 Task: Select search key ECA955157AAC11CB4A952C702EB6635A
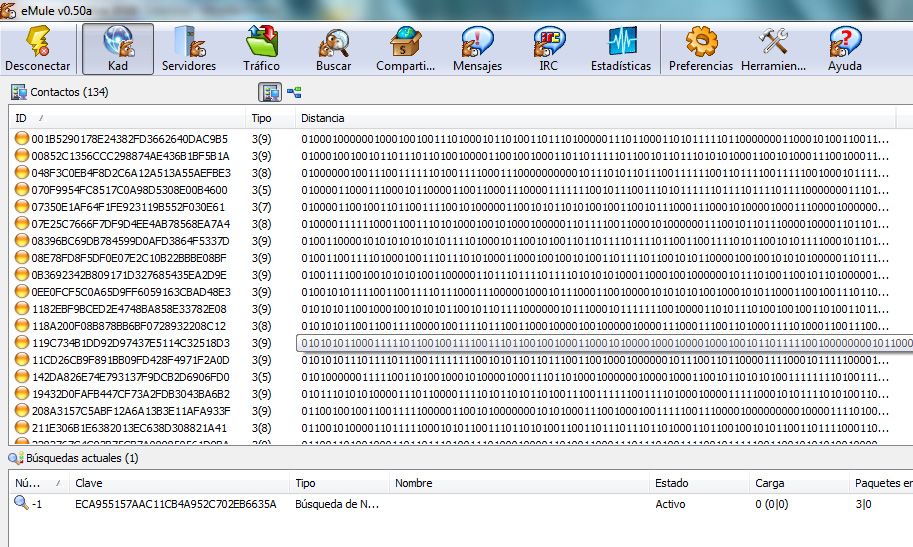click(x=176, y=504)
